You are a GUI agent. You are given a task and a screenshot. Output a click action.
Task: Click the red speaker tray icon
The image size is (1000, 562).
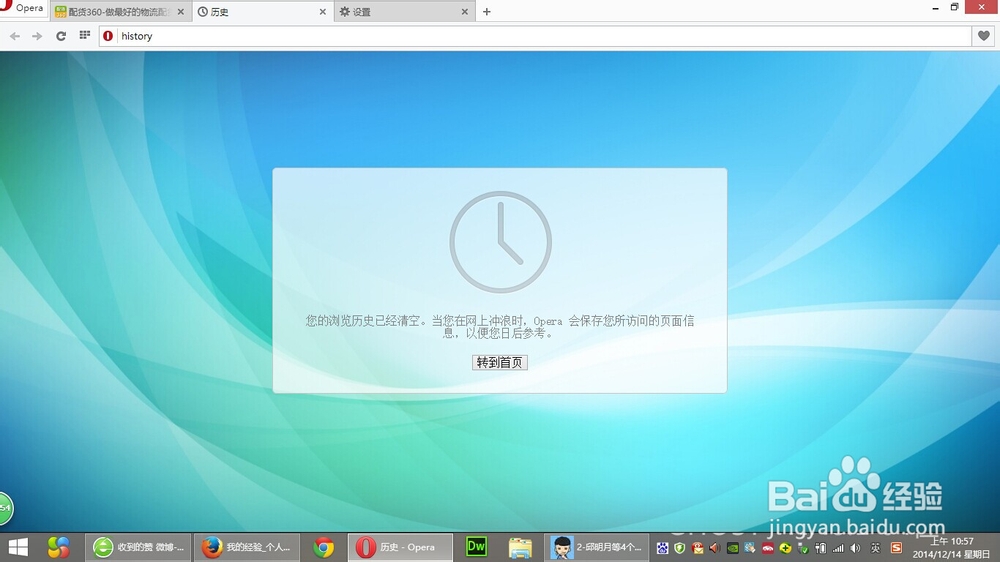point(715,548)
